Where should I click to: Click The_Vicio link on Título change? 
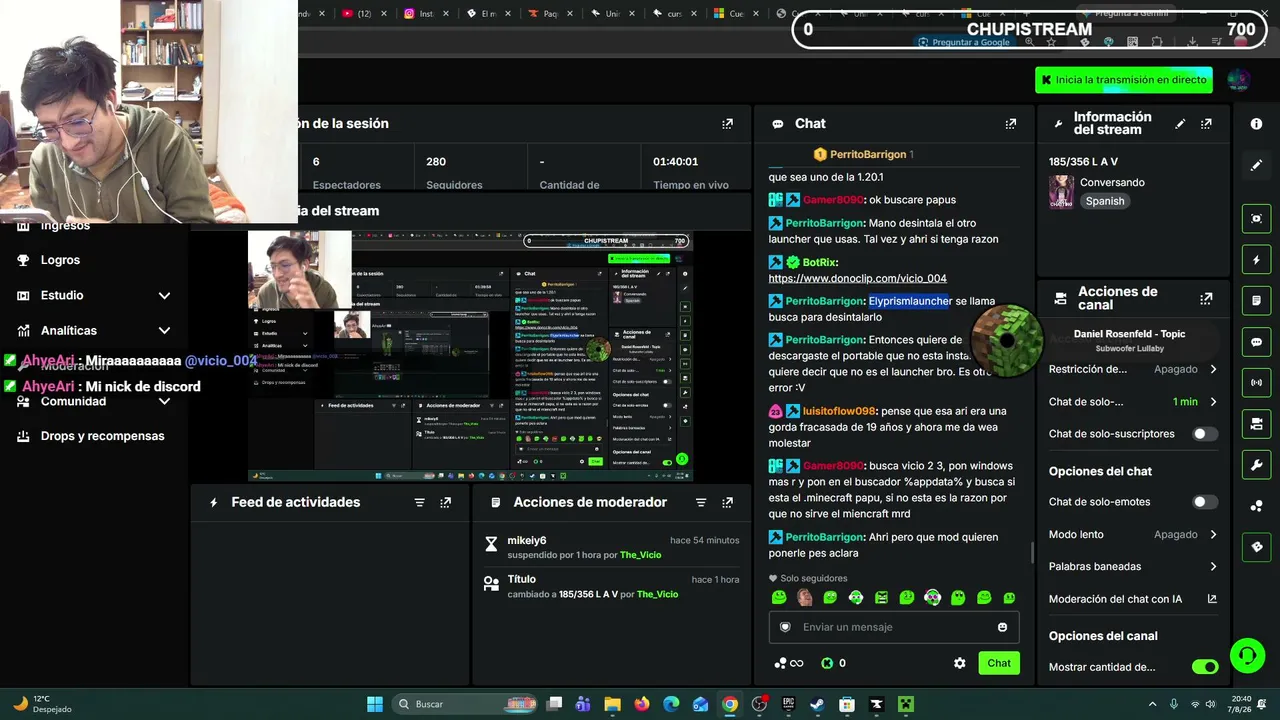click(x=657, y=594)
